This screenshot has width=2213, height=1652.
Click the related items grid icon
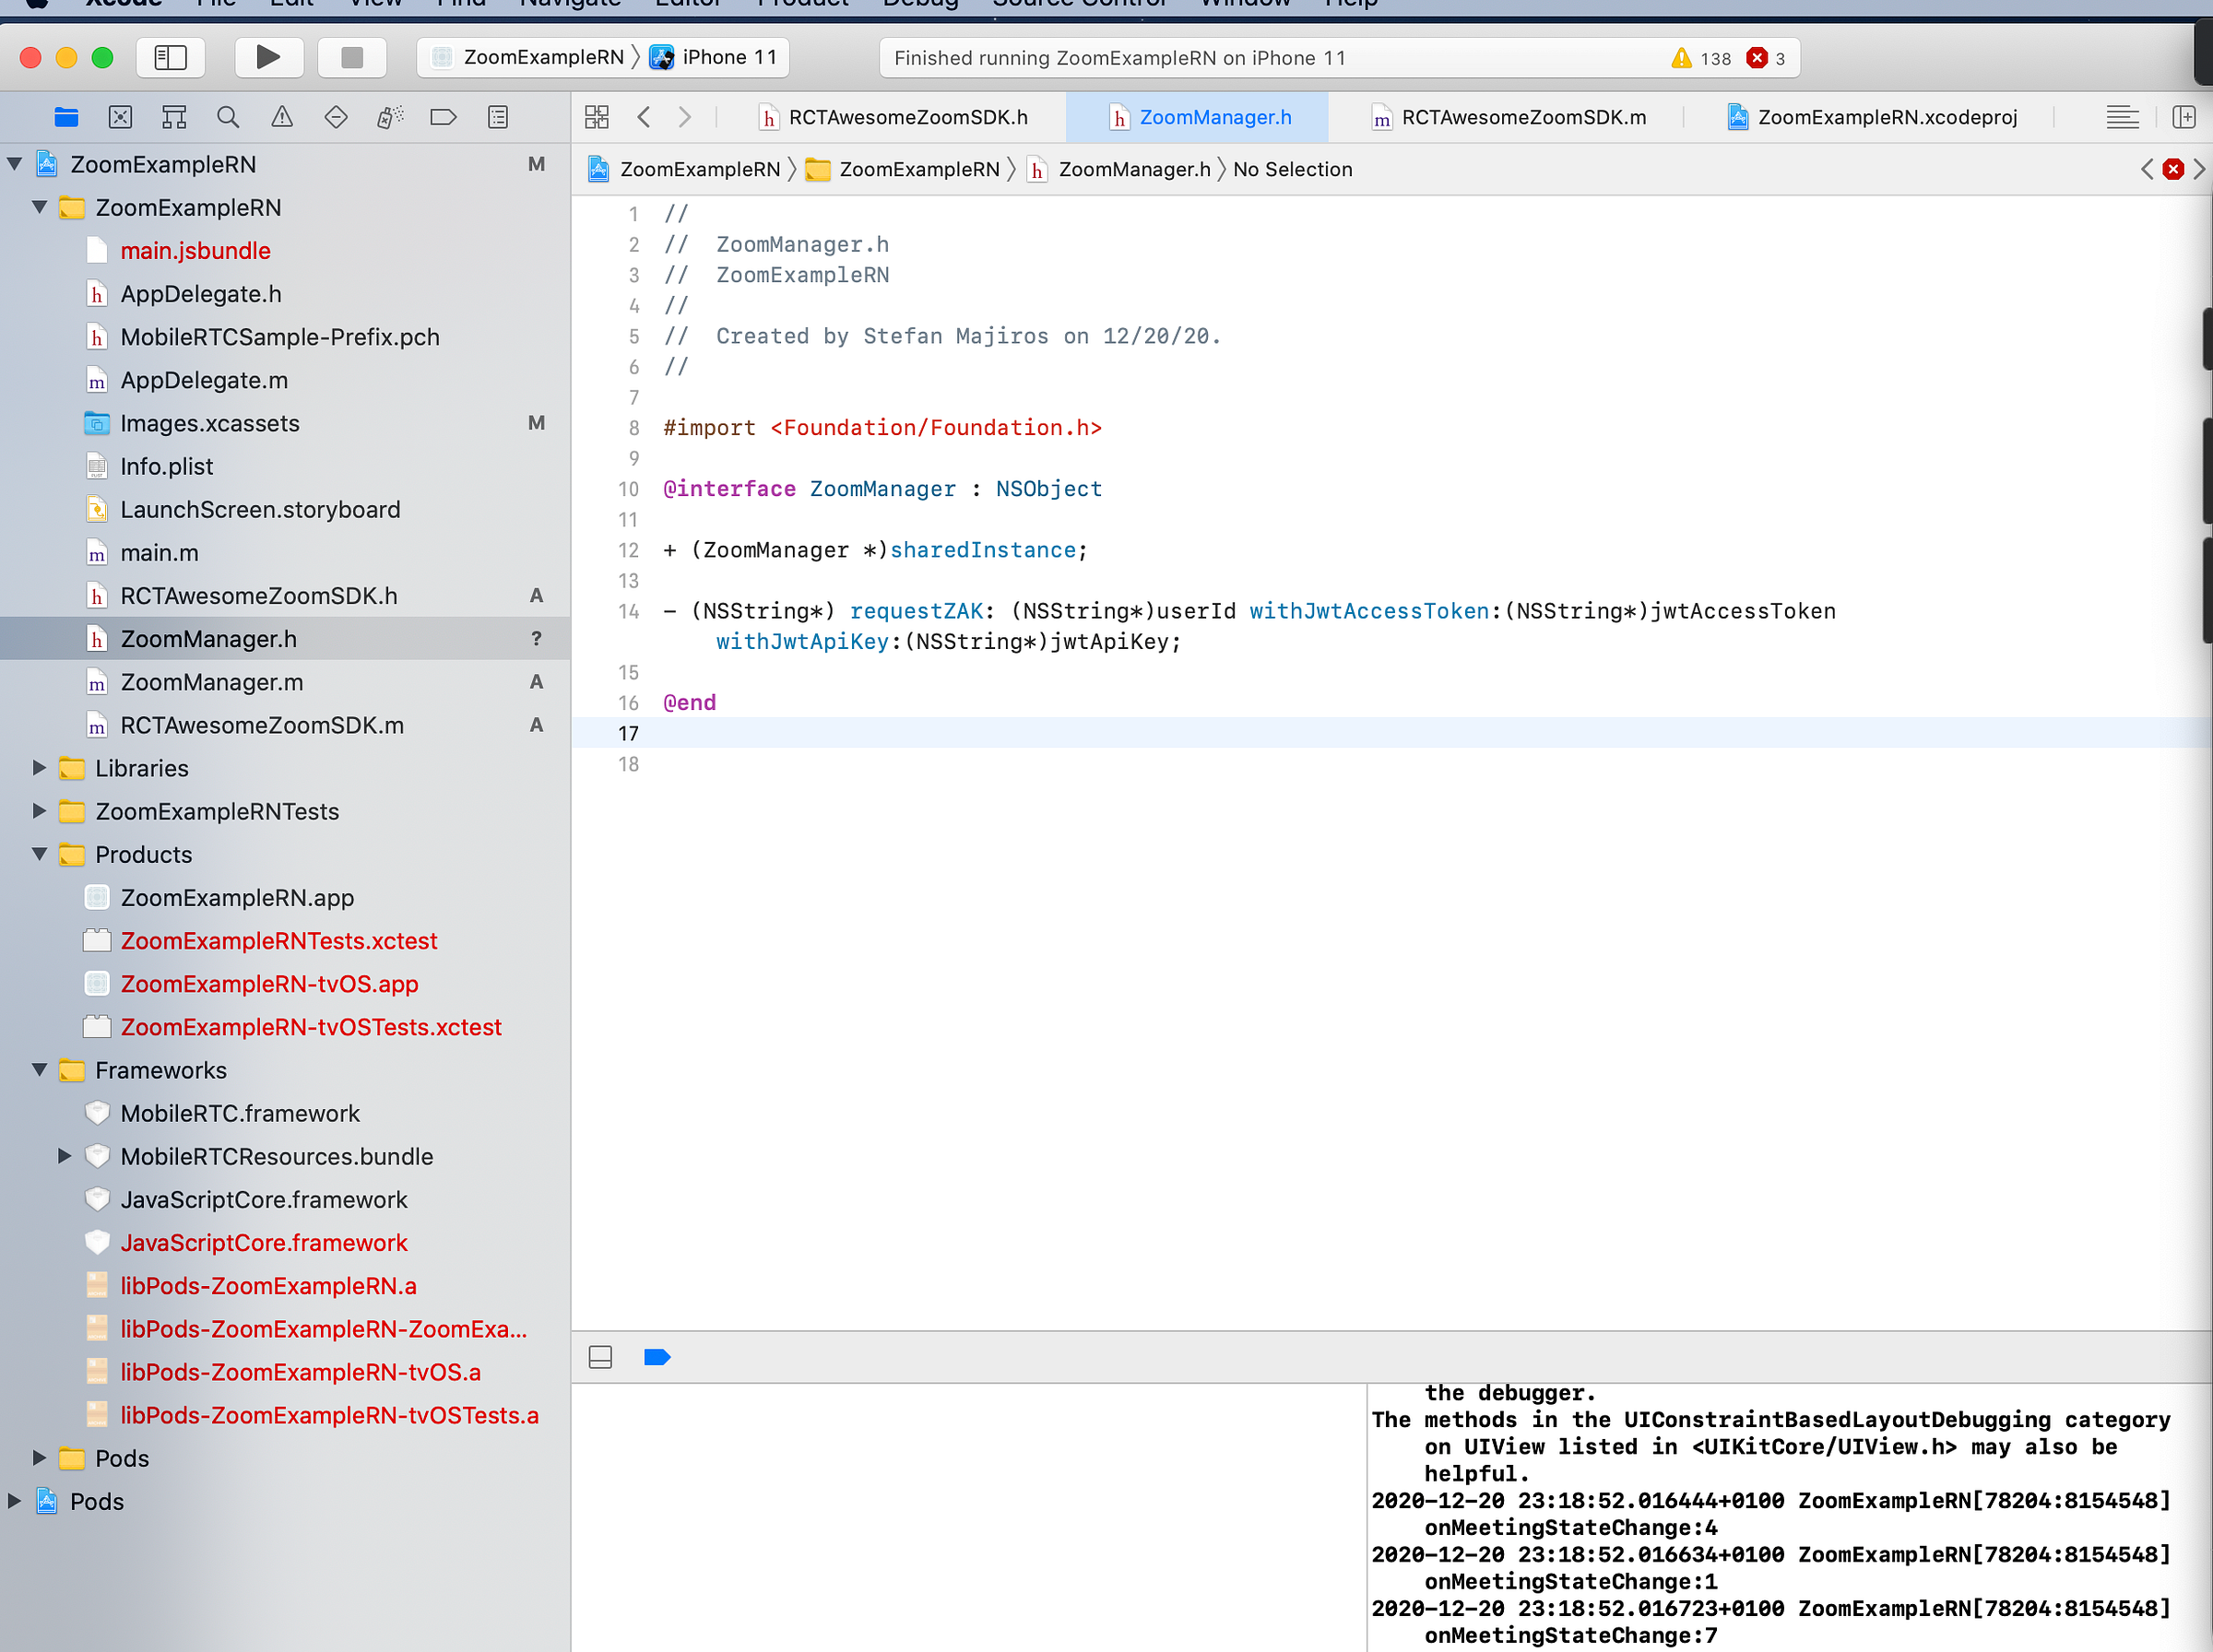click(597, 117)
